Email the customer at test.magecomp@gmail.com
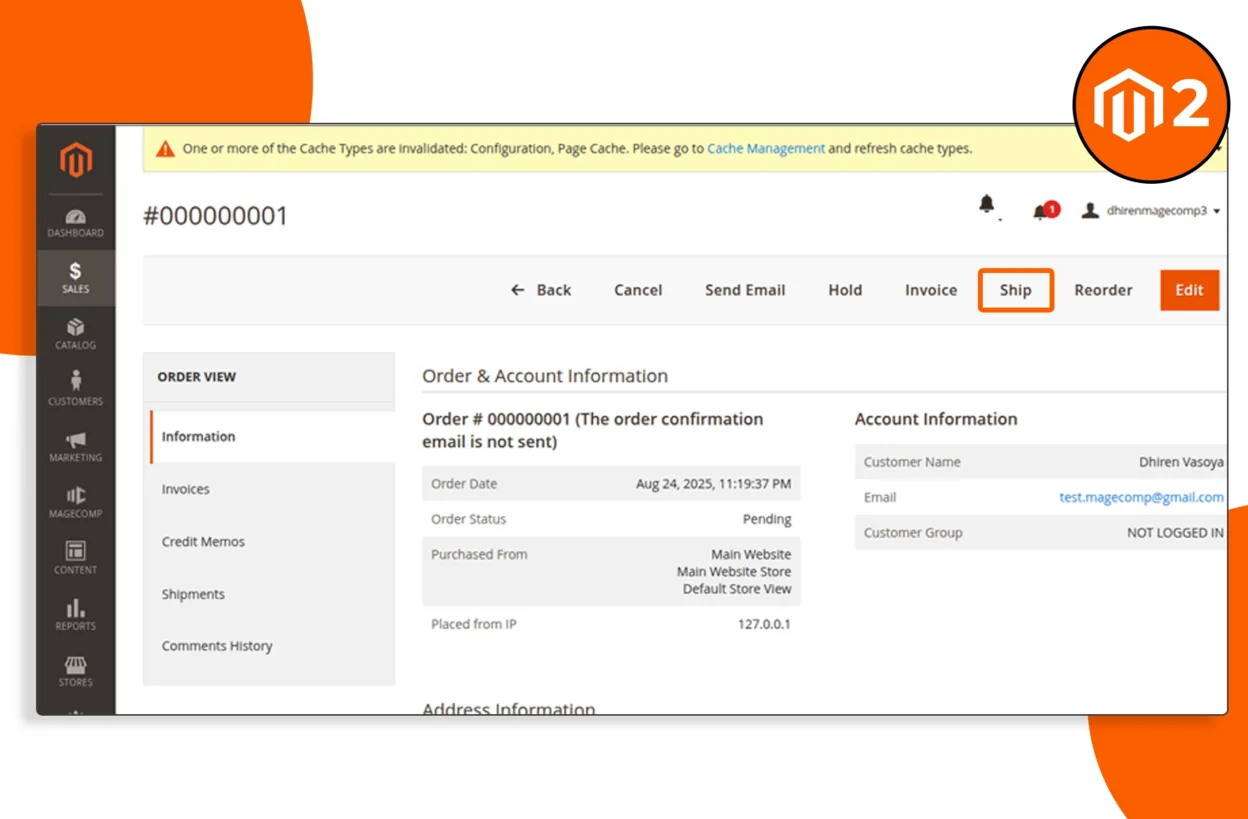The height and width of the screenshot is (819, 1248). click(x=1140, y=497)
